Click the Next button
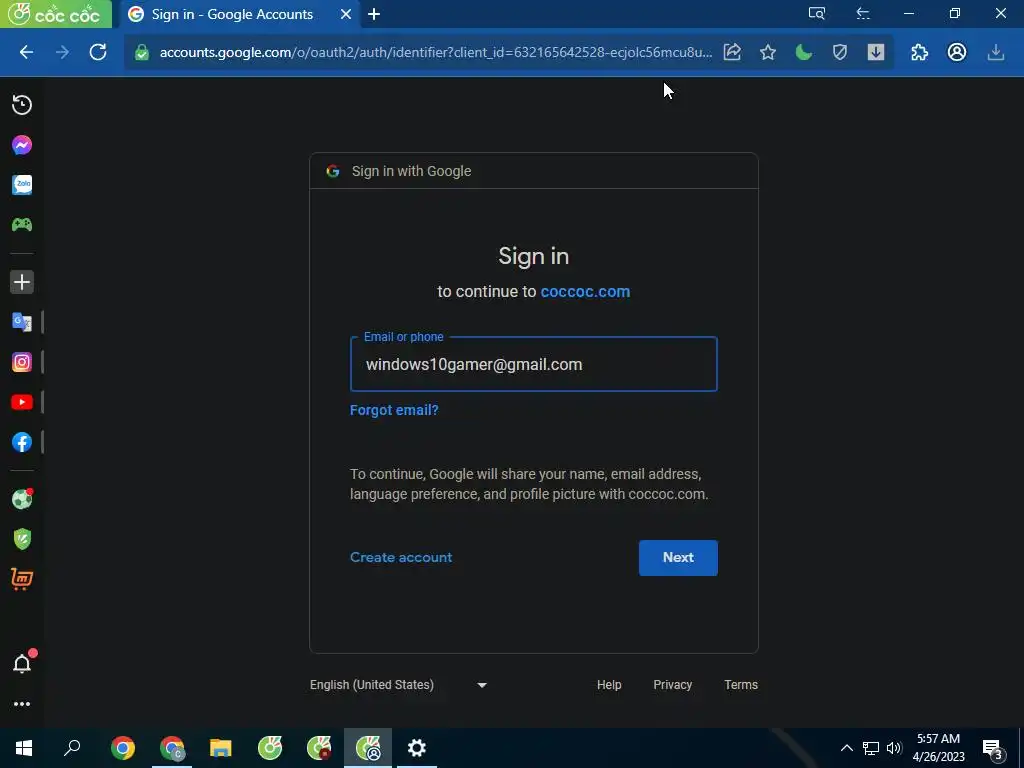This screenshot has width=1024, height=768. pos(678,558)
